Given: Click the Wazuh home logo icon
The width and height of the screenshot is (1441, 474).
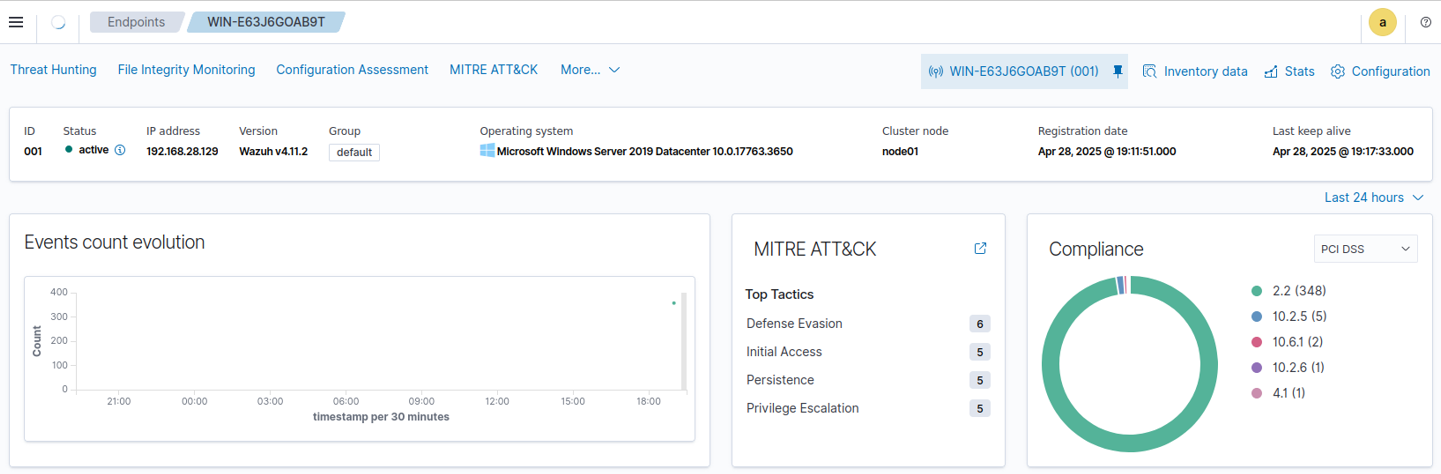Looking at the screenshot, I should [58, 22].
